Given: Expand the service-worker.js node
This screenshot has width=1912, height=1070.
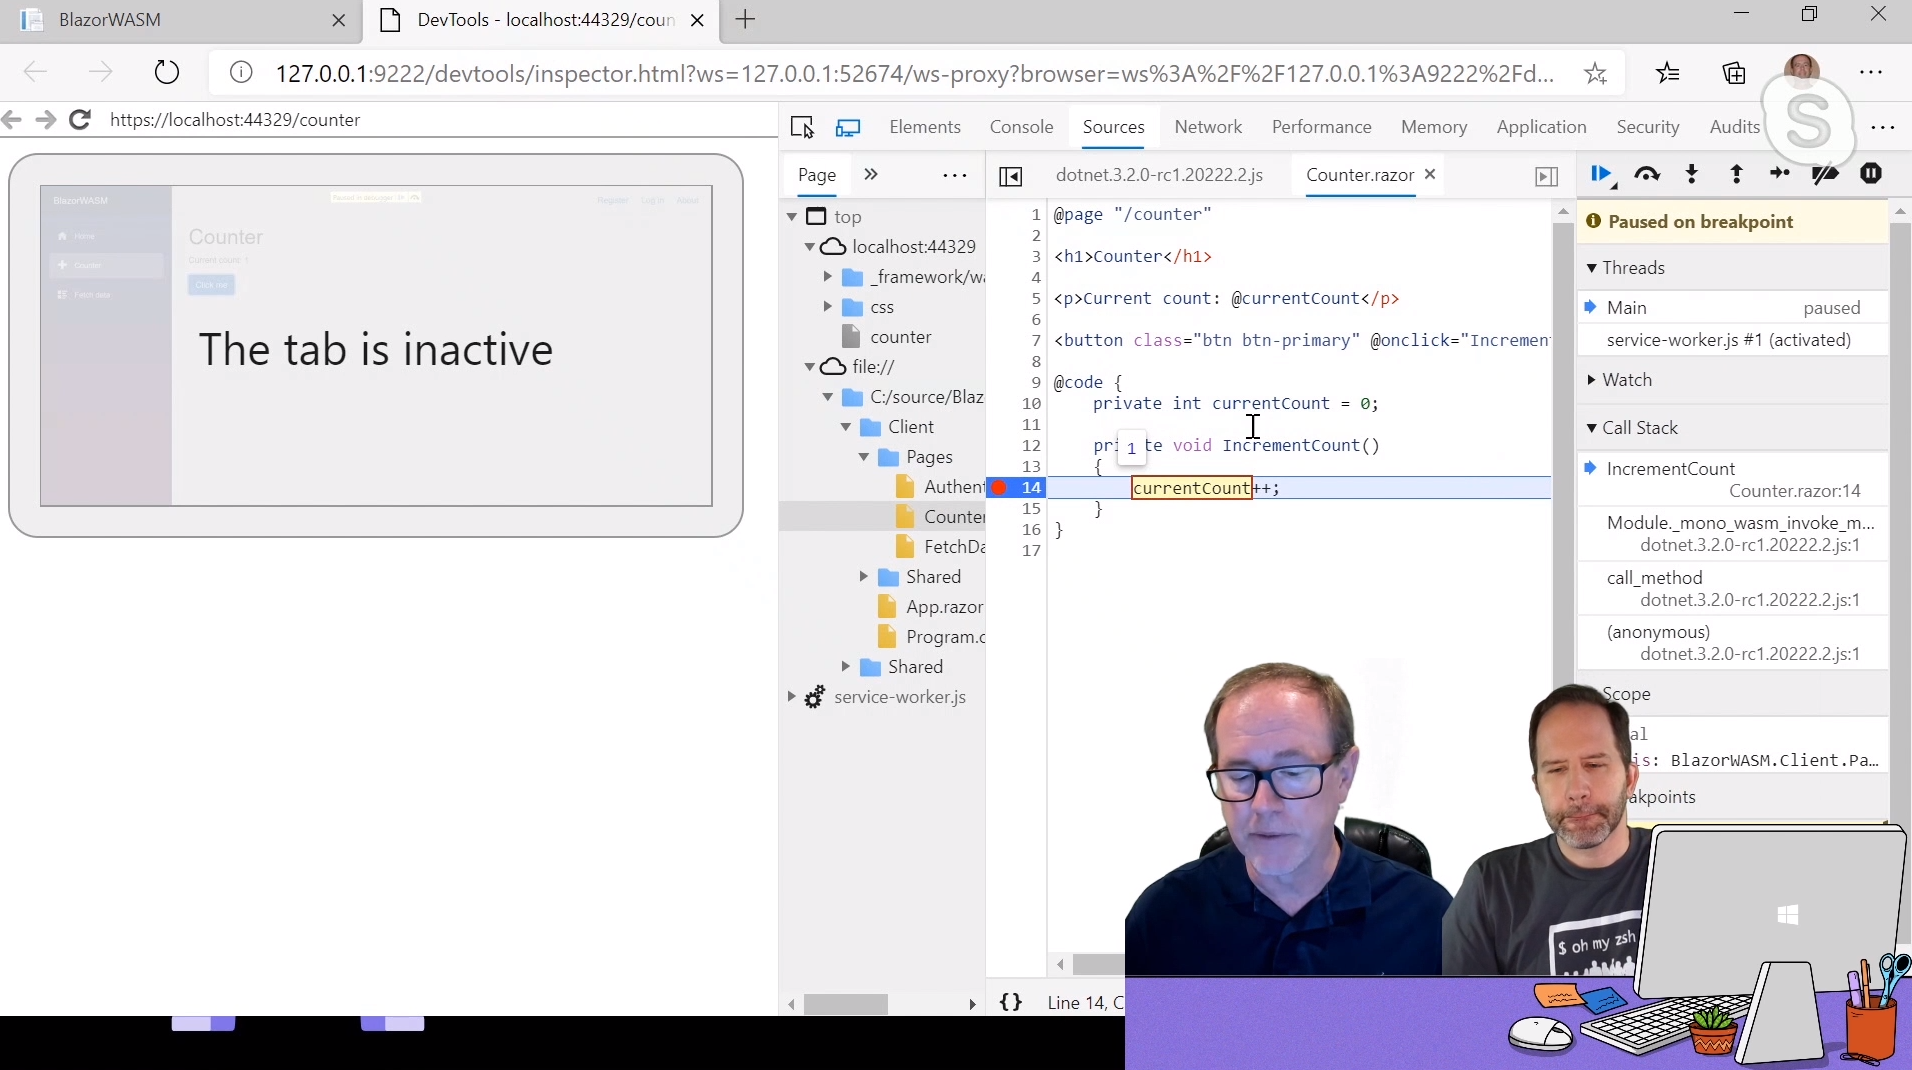Looking at the screenshot, I should (x=792, y=697).
